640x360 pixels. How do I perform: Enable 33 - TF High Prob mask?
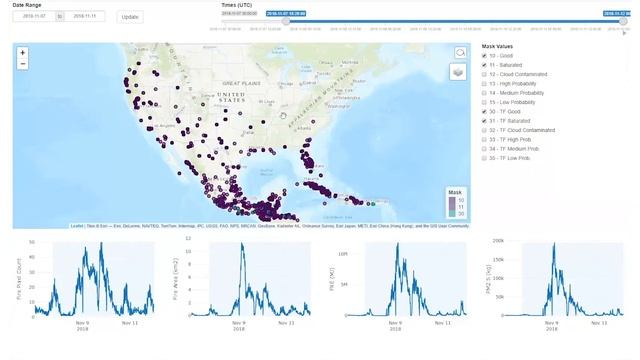[484, 140]
